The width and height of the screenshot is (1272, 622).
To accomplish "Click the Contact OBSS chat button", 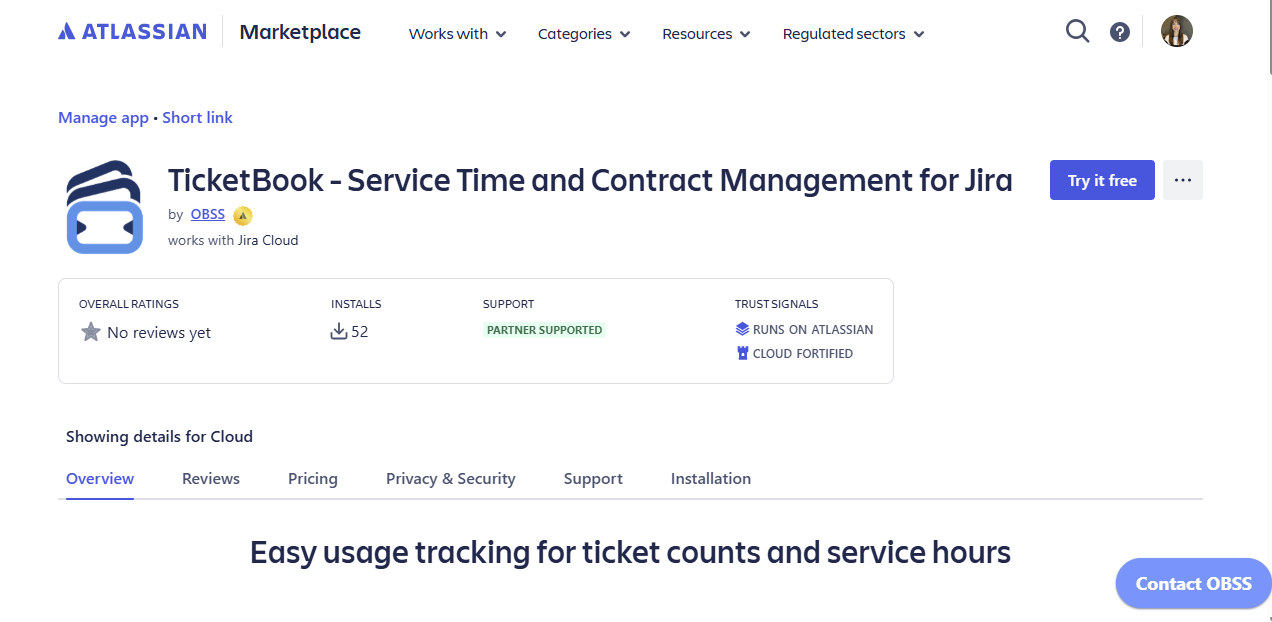I will pyautogui.click(x=1193, y=584).
